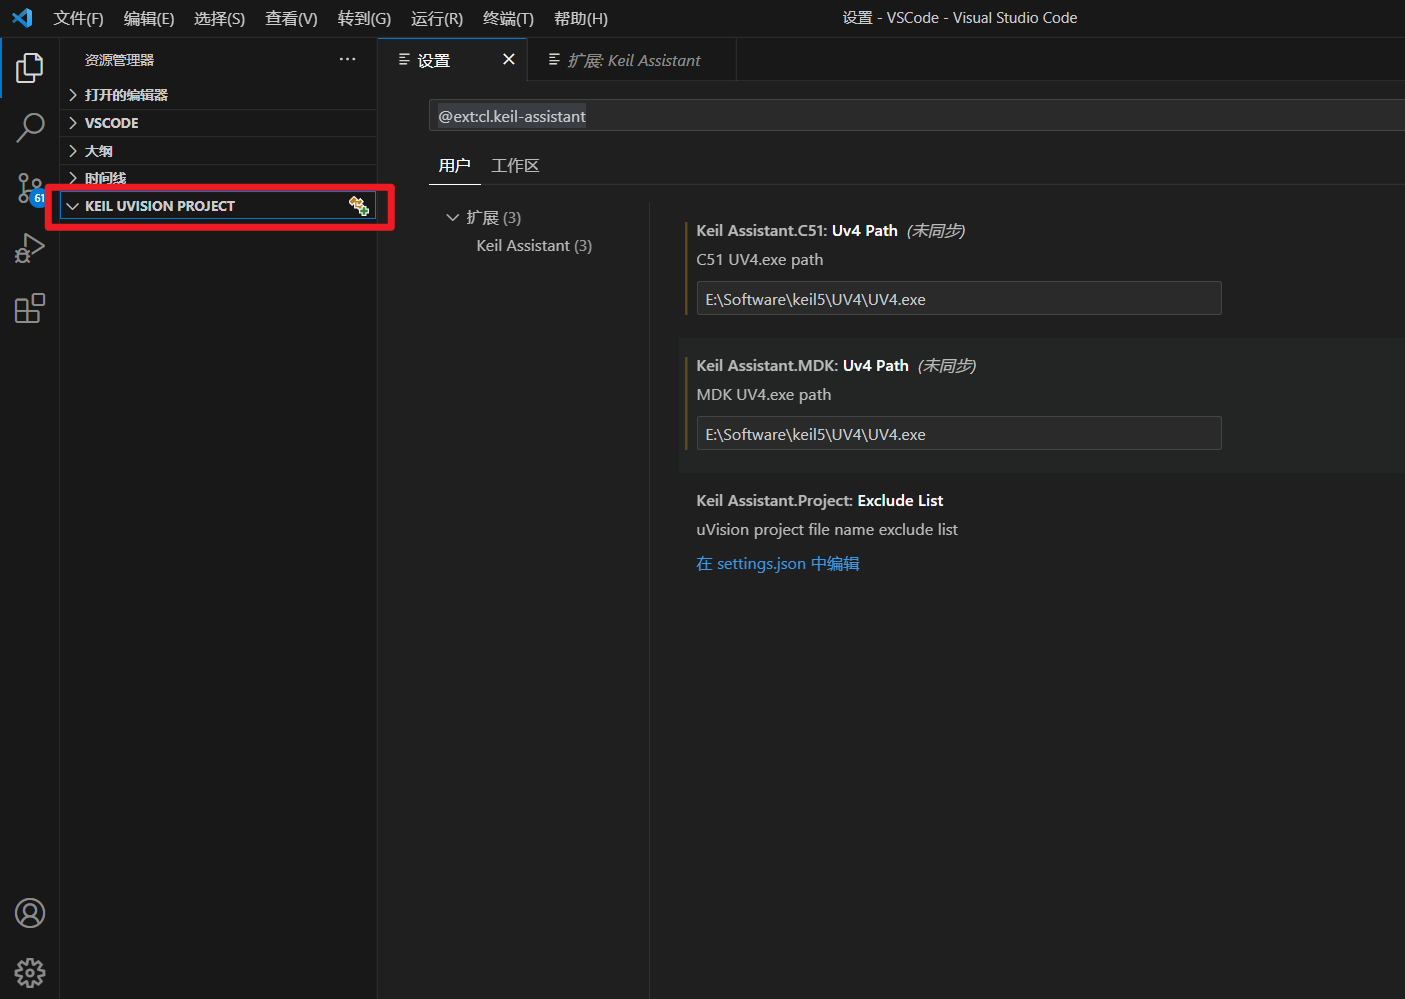Click the Keil Assistant.Project: Exclude List title
Viewport: 1405px width, 999px height.
click(x=820, y=501)
